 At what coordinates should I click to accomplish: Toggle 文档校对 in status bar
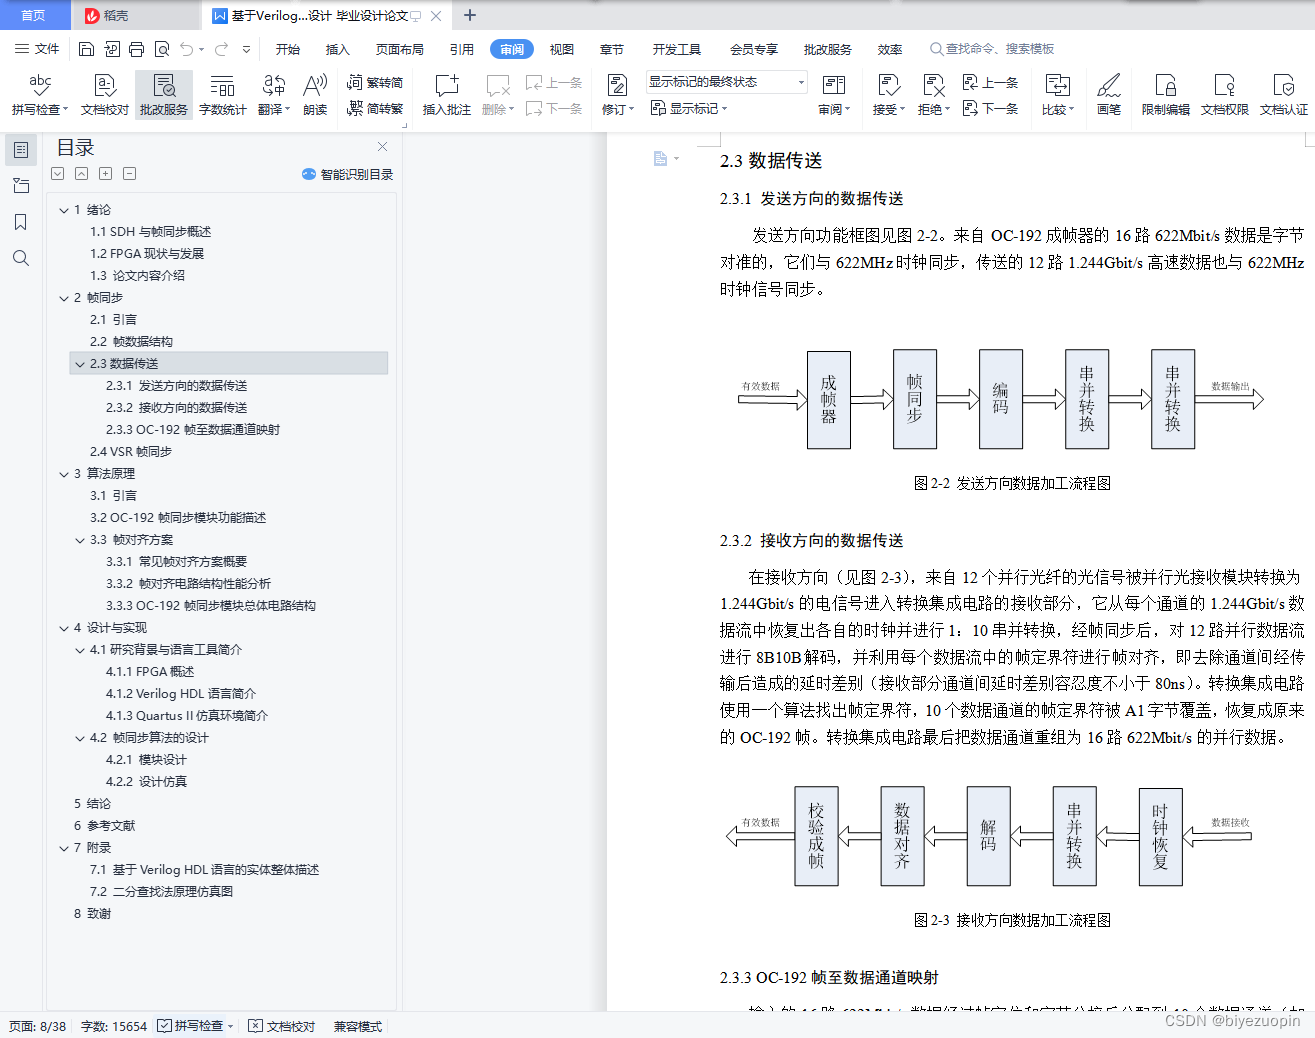coord(282,1026)
